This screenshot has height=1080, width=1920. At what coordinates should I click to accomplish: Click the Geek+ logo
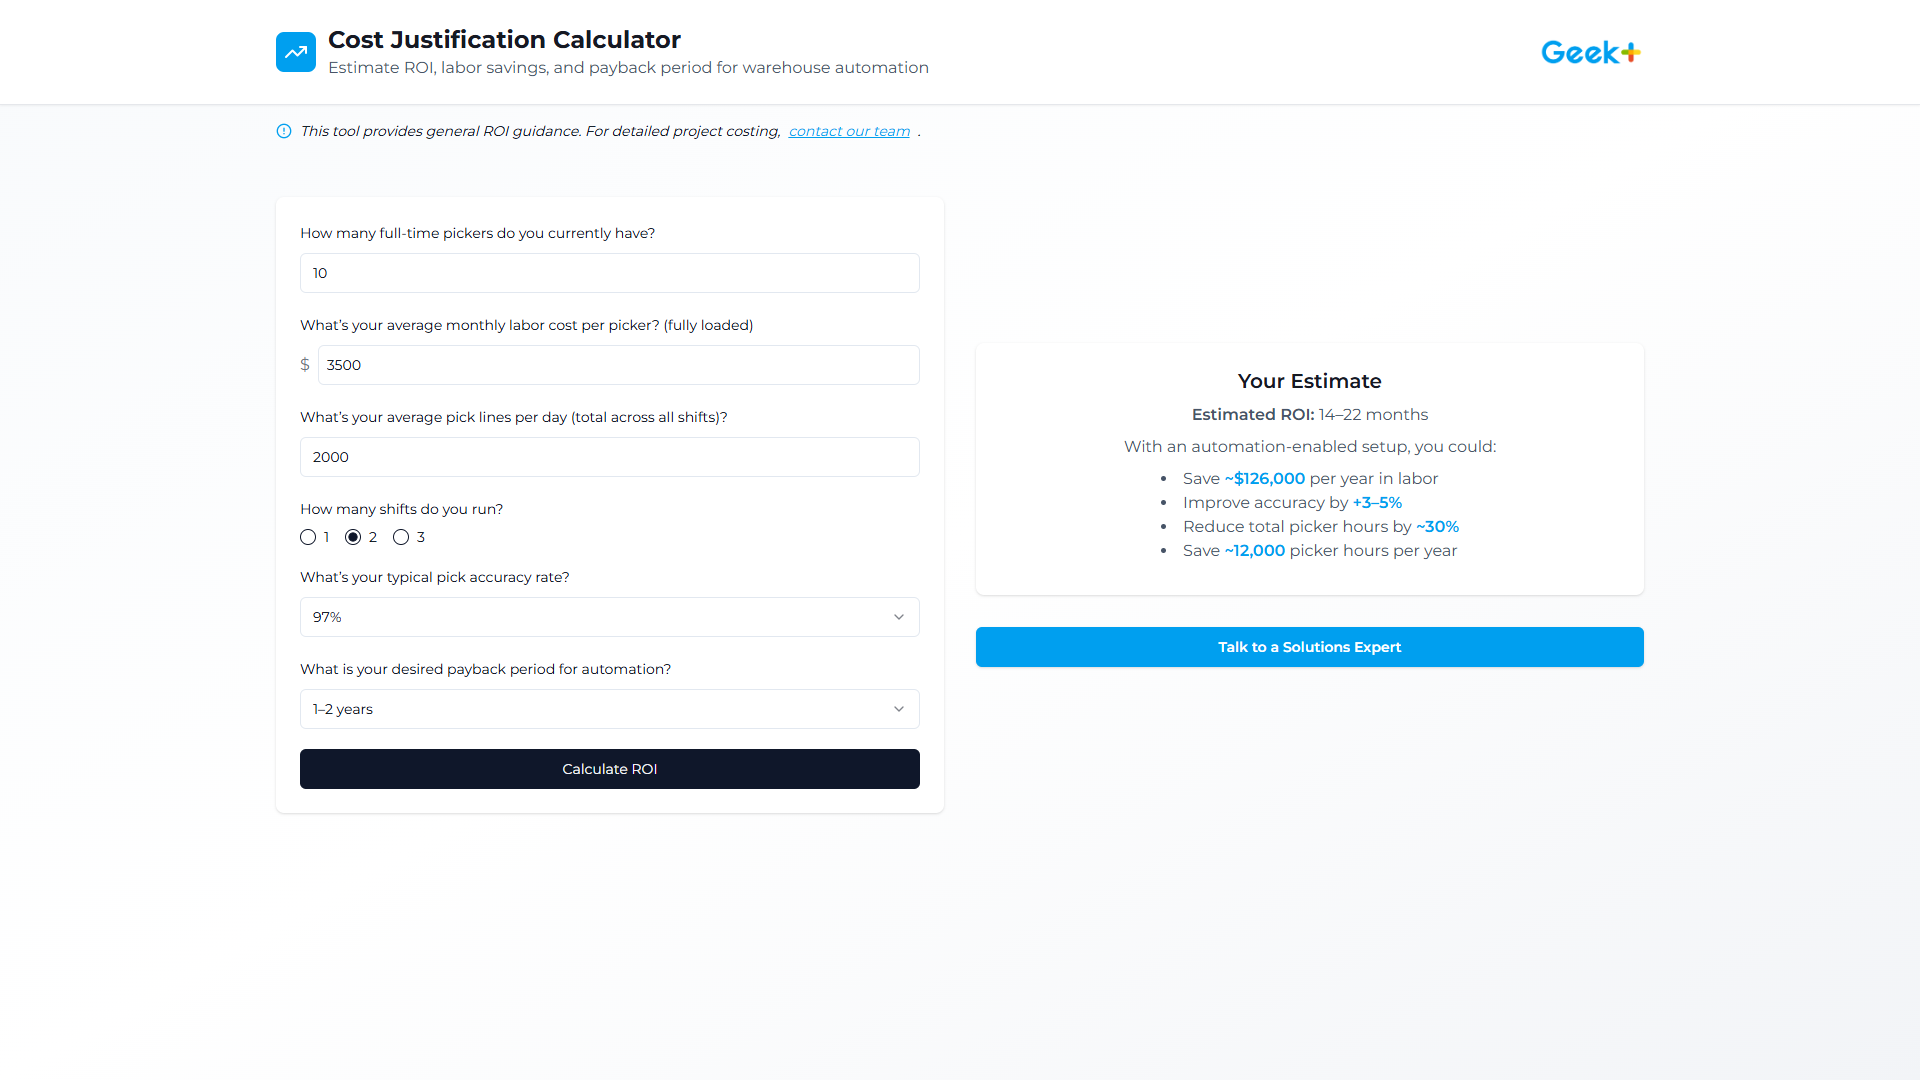click(1590, 51)
